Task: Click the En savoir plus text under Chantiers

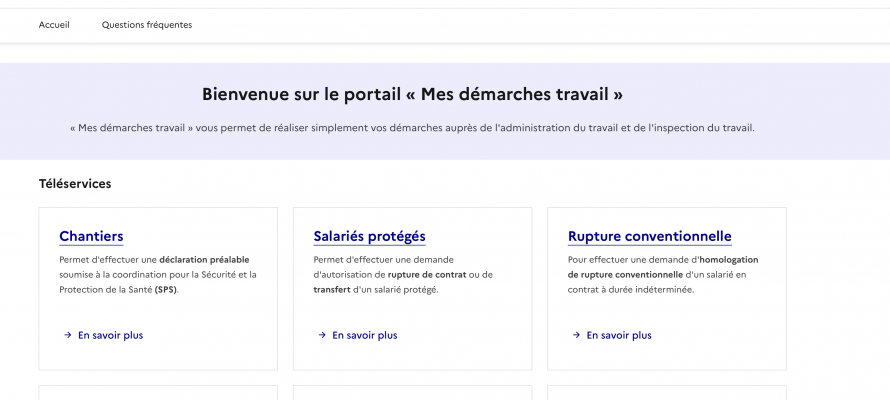Action: click(x=110, y=335)
